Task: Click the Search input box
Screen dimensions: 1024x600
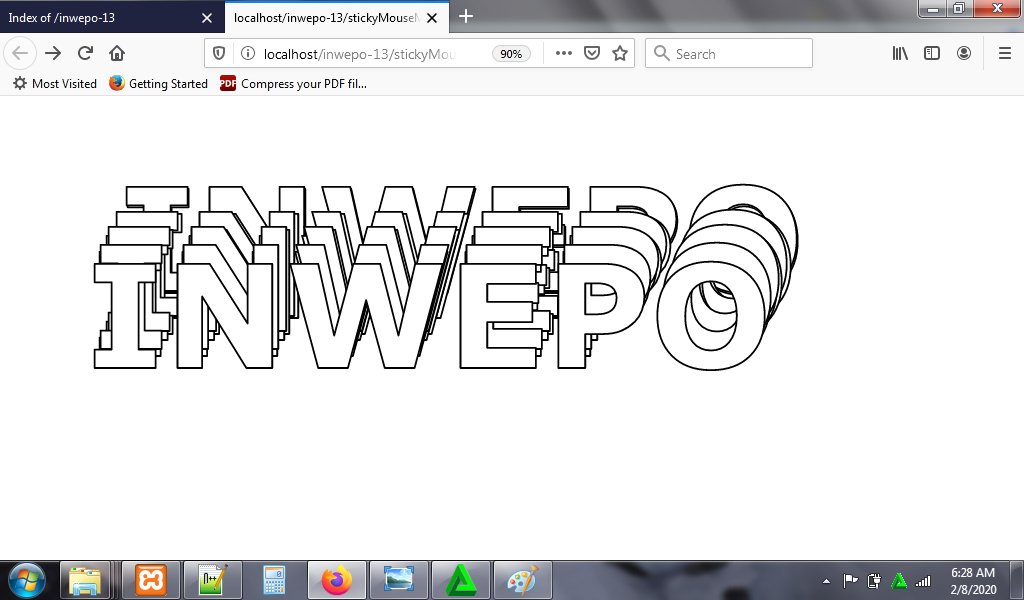Action: [729, 54]
